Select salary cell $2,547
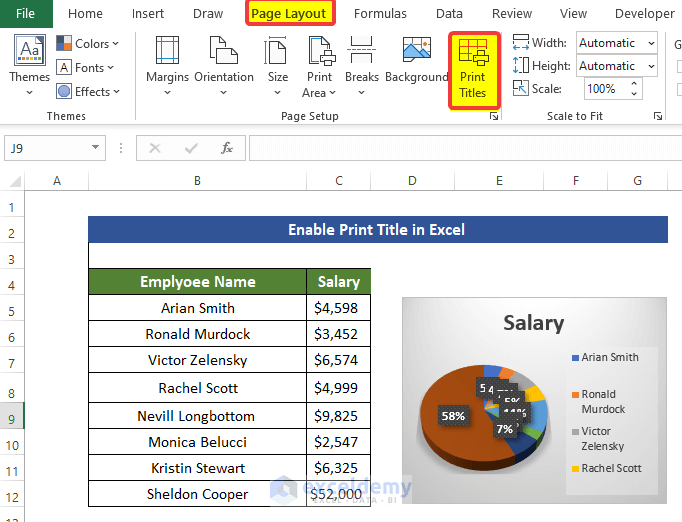The width and height of the screenshot is (682, 522). pyautogui.click(x=339, y=442)
